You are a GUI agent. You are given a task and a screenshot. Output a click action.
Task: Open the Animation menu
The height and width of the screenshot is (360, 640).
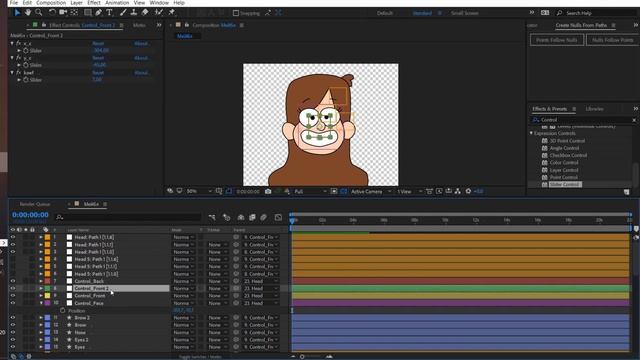117,3
